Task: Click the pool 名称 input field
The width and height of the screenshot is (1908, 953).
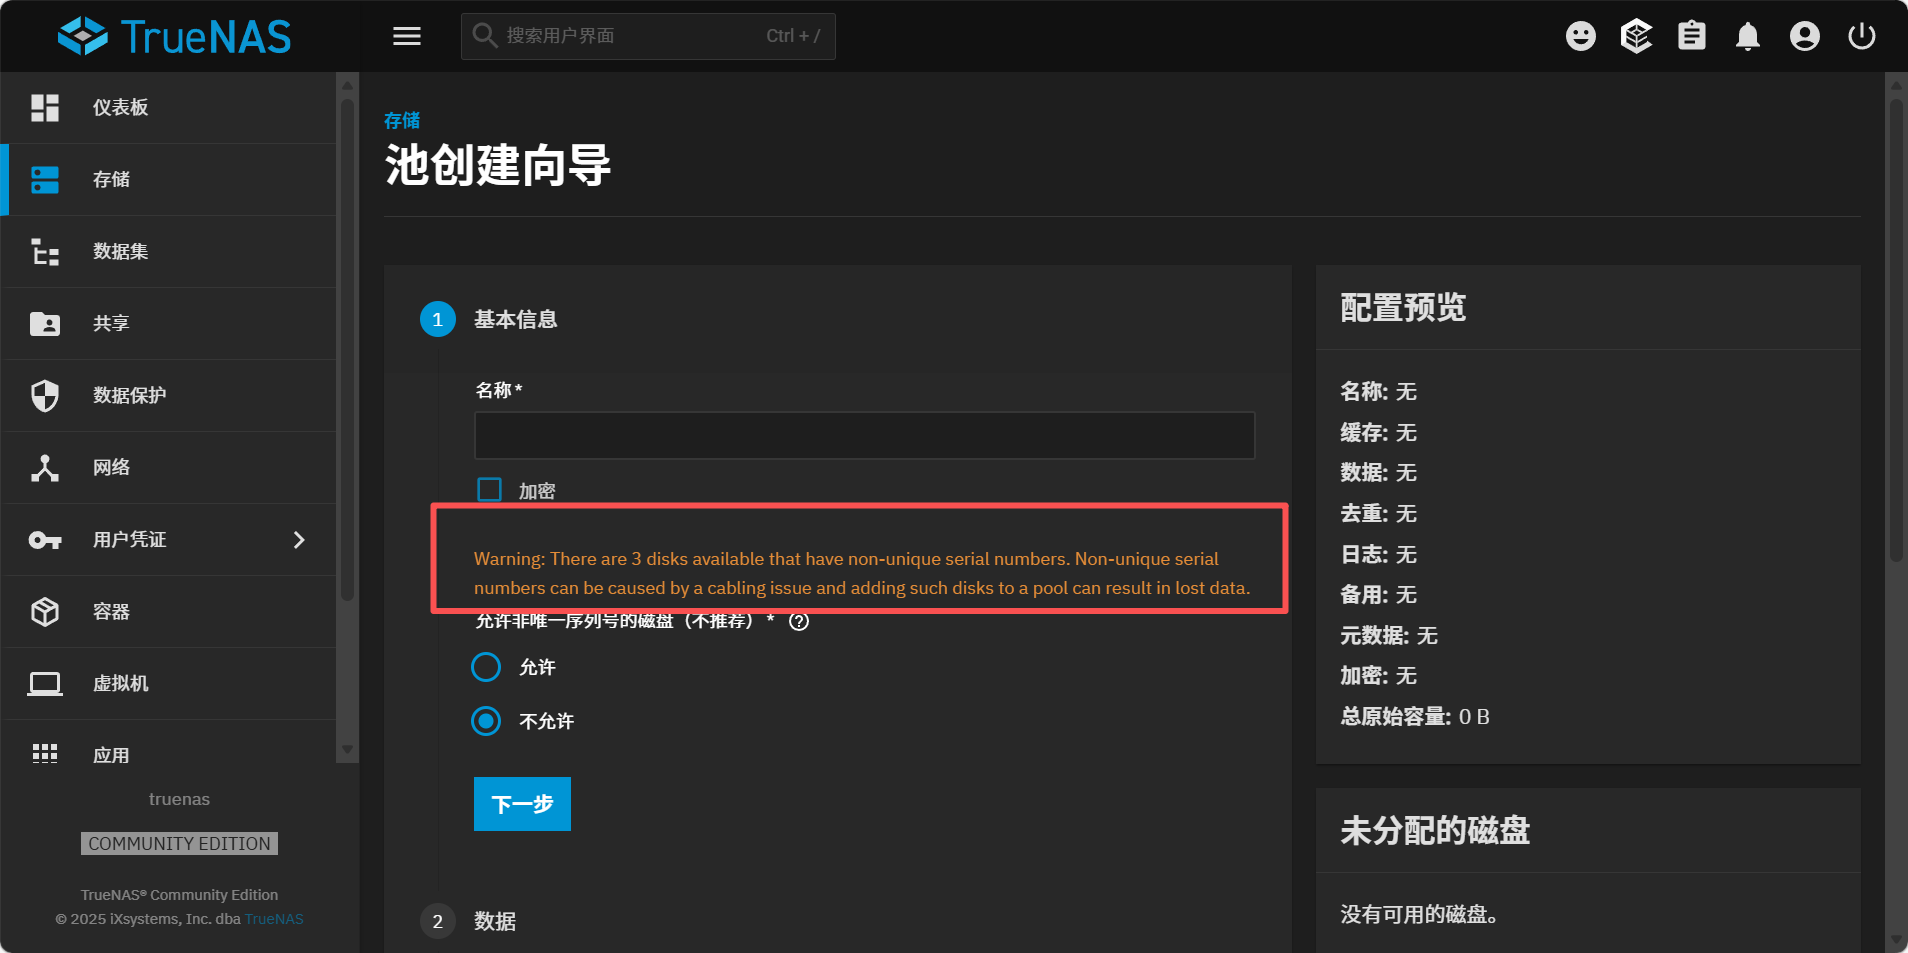Action: pyautogui.click(x=864, y=436)
